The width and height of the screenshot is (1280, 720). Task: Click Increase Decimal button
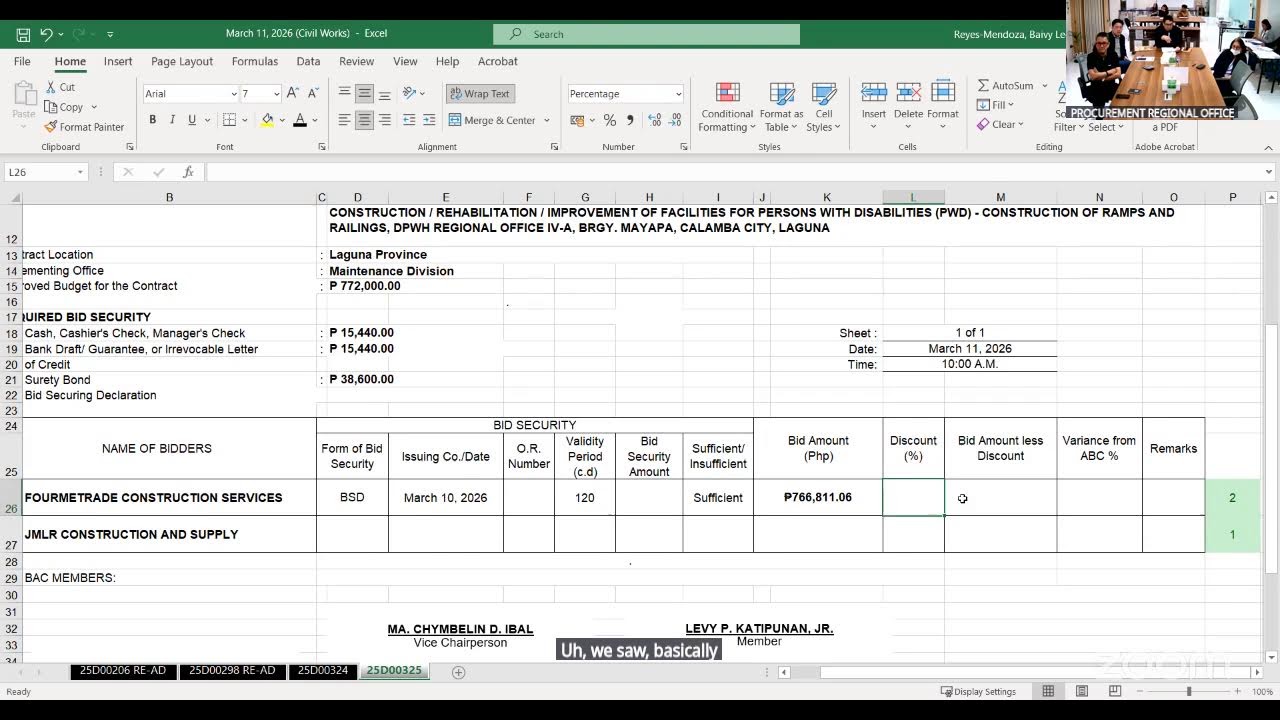click(x=652, y=120)
